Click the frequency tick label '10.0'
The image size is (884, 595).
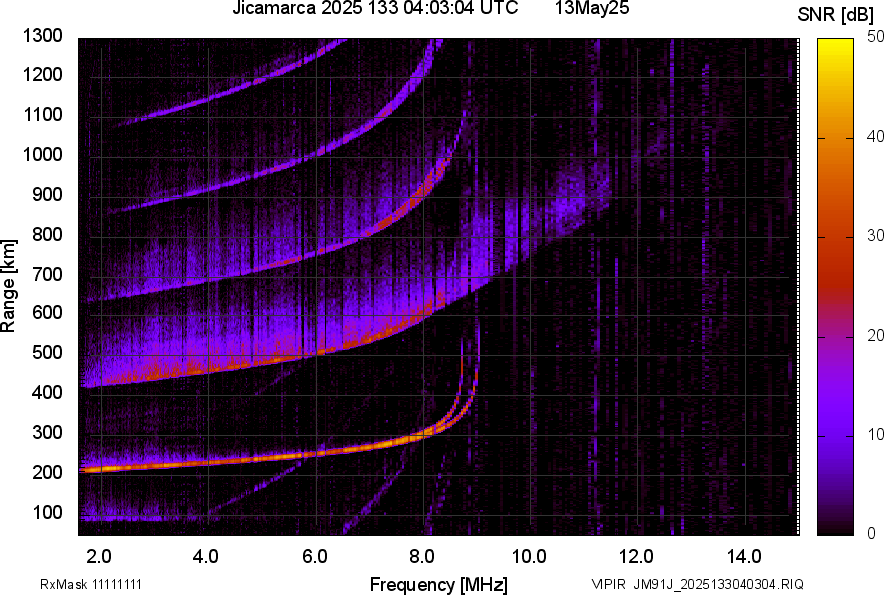529,557
